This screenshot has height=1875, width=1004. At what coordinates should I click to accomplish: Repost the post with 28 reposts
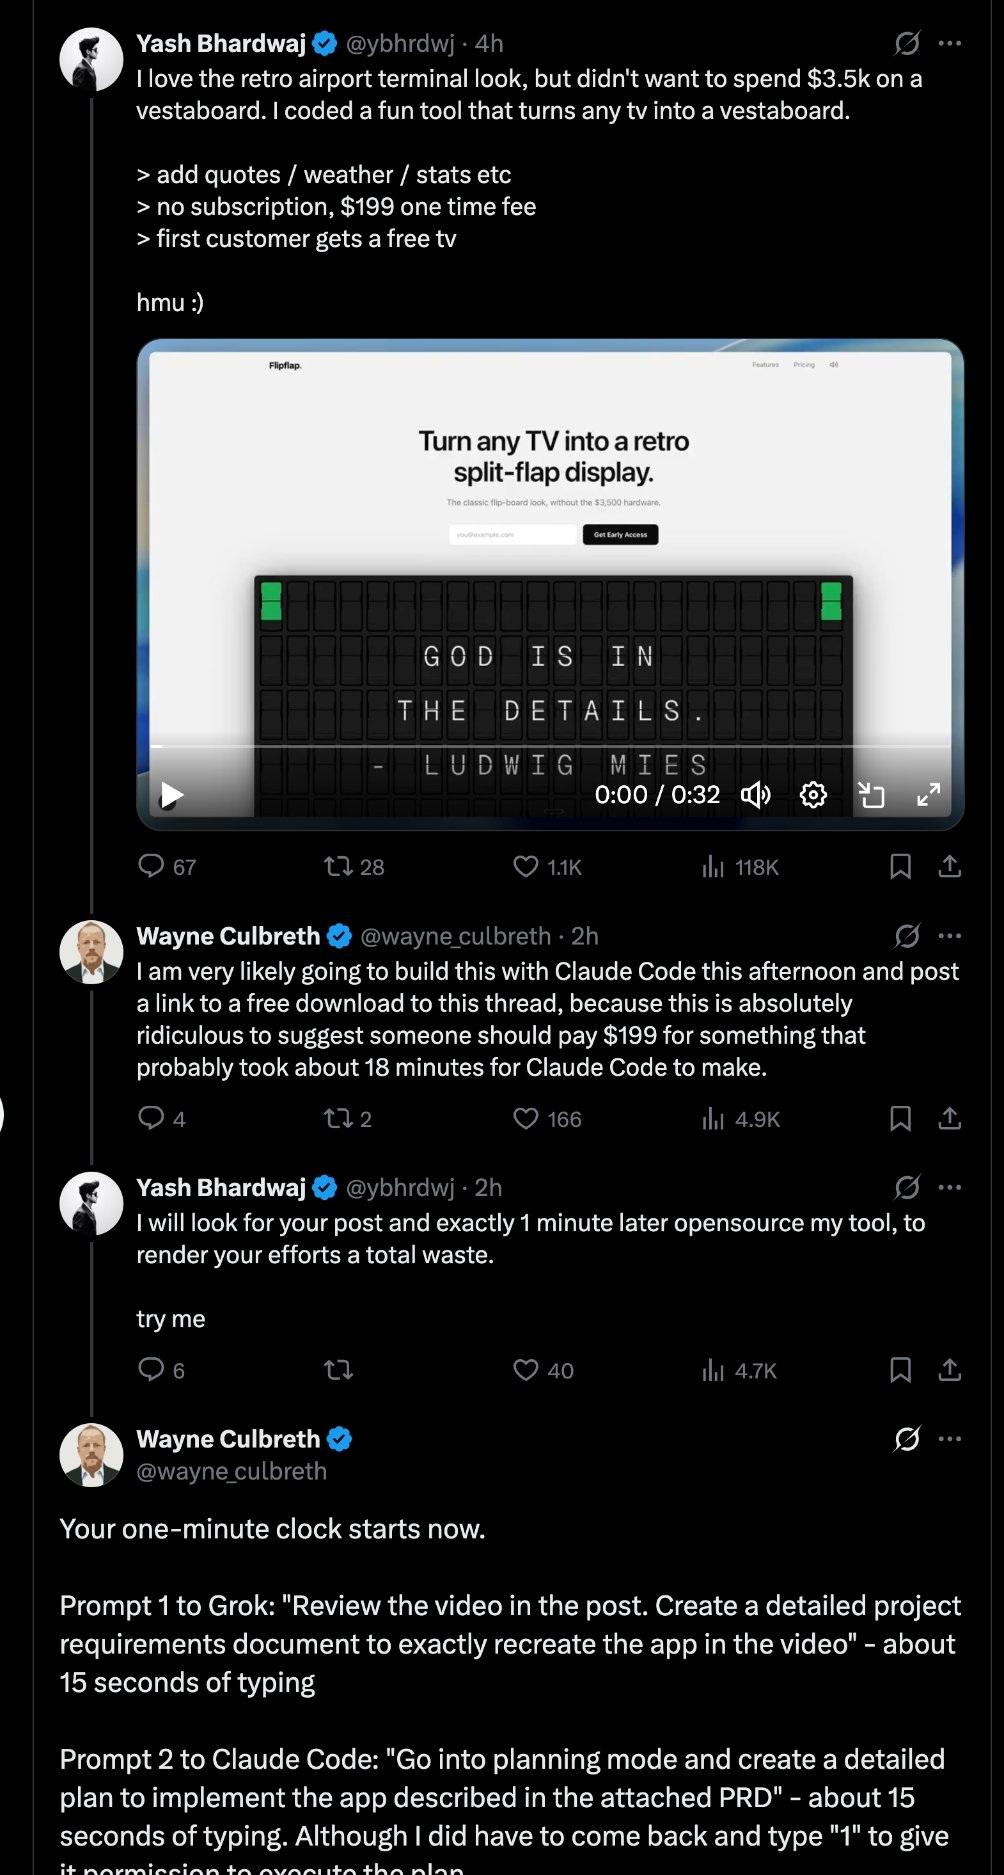tap(338, 866)
